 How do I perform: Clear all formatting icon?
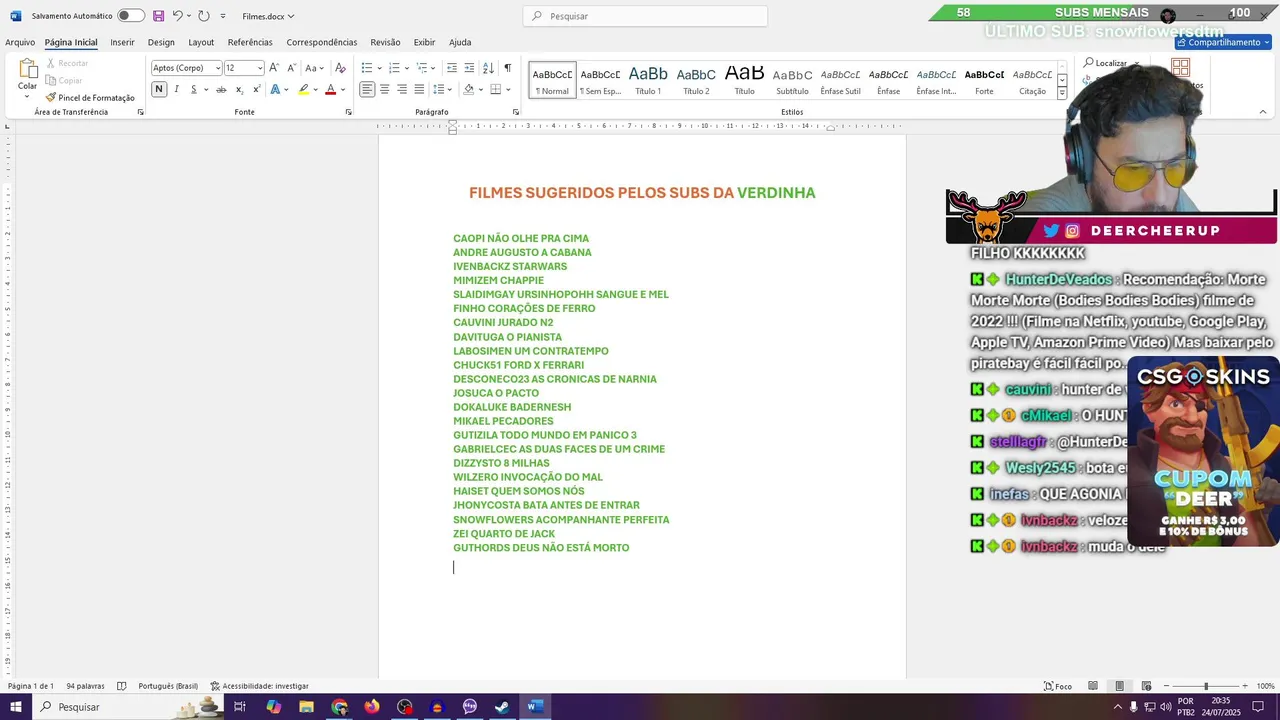coord(340,68)
